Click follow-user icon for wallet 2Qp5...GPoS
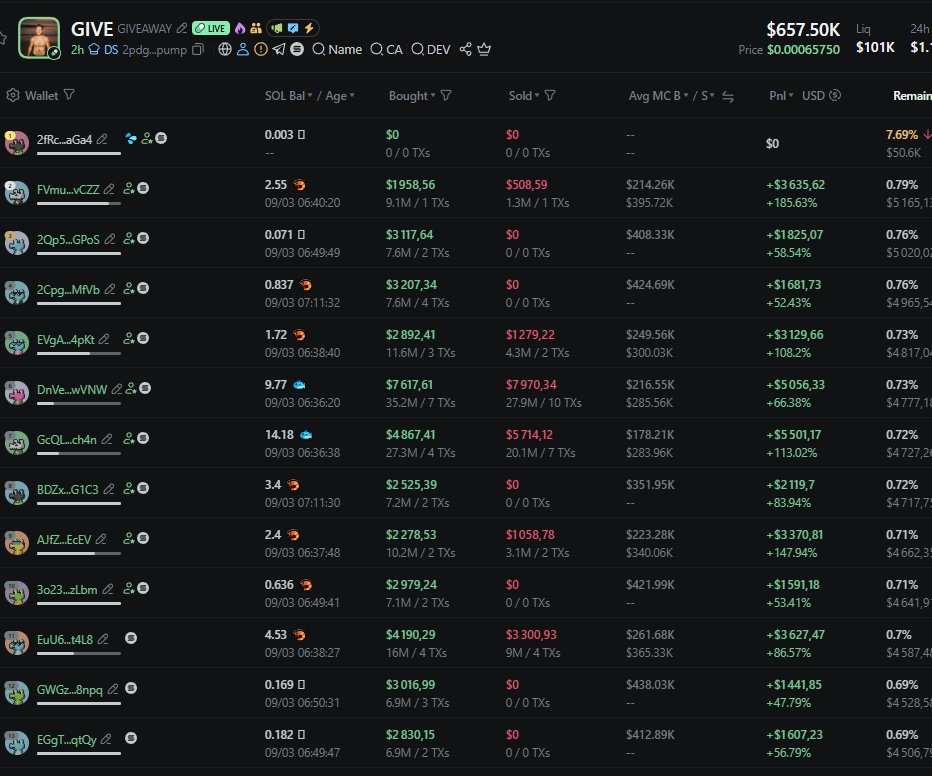This screenshot has width=932, height=776. [x=128, y=238]
